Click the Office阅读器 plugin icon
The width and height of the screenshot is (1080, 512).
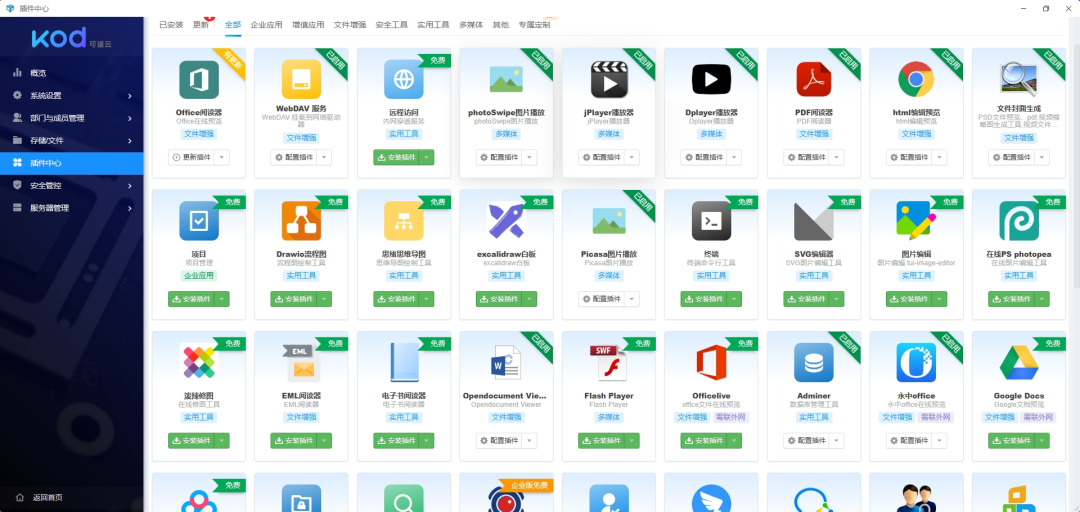pos(199,79)
